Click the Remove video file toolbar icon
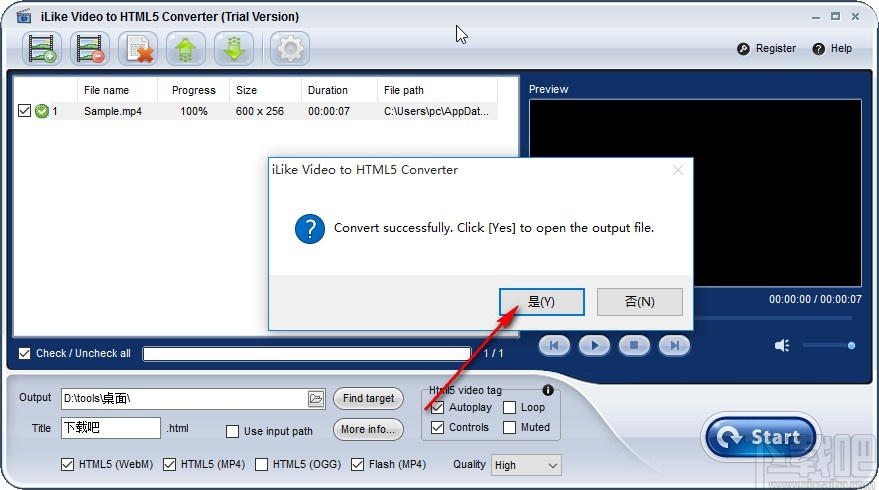This screenshot has width=879, height=490. pyautogui.click(x=90, y=49)
